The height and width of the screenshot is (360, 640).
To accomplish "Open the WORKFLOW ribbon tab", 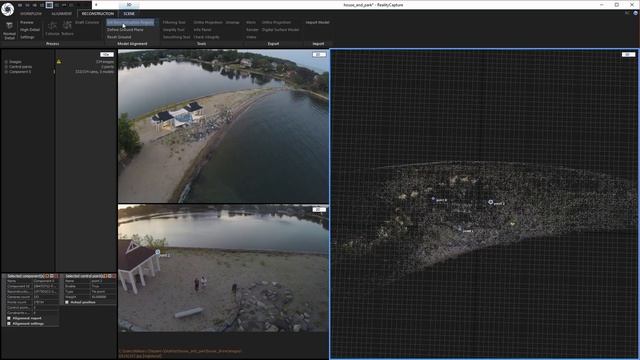I will (31, 13).
